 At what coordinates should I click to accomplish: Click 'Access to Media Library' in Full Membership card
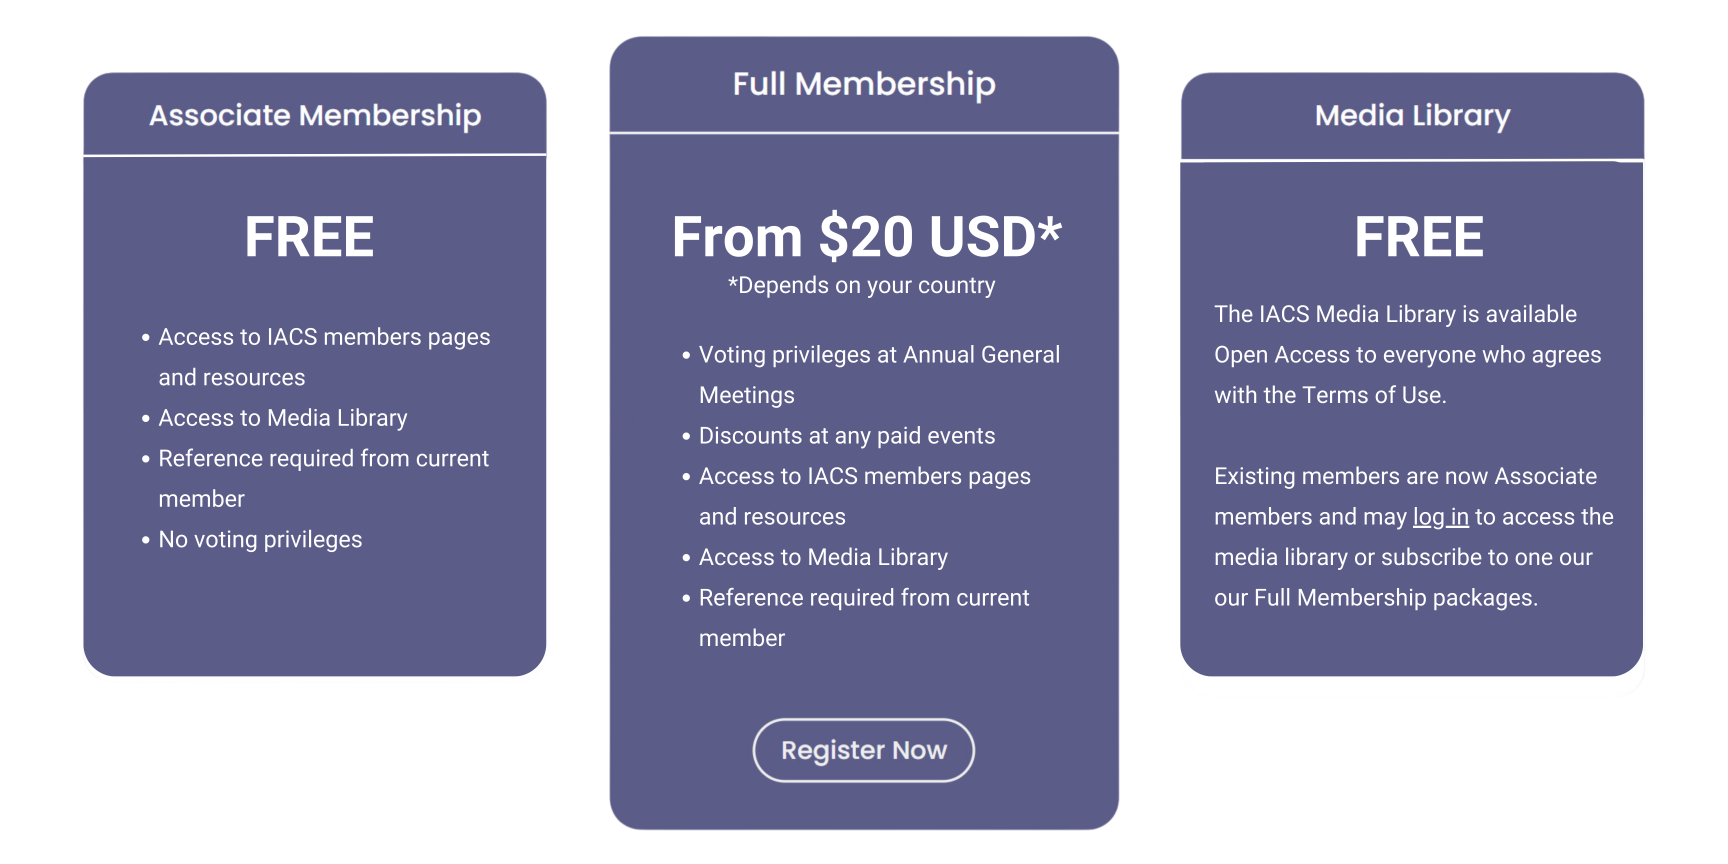(823, 557)
